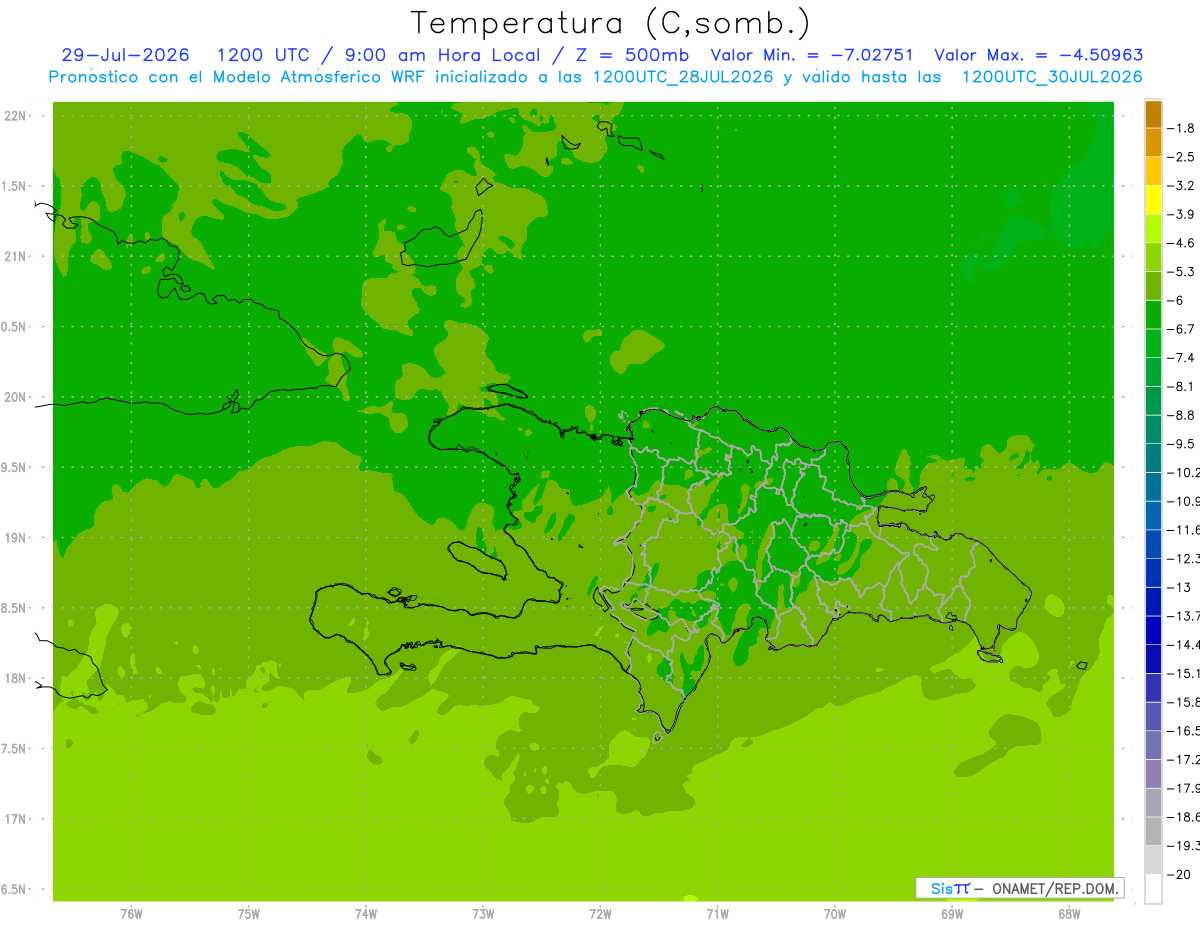1200x927 pixels.
Task: Pick the swatch between -7.4 and -8.1
Action: click(1153, 372)
